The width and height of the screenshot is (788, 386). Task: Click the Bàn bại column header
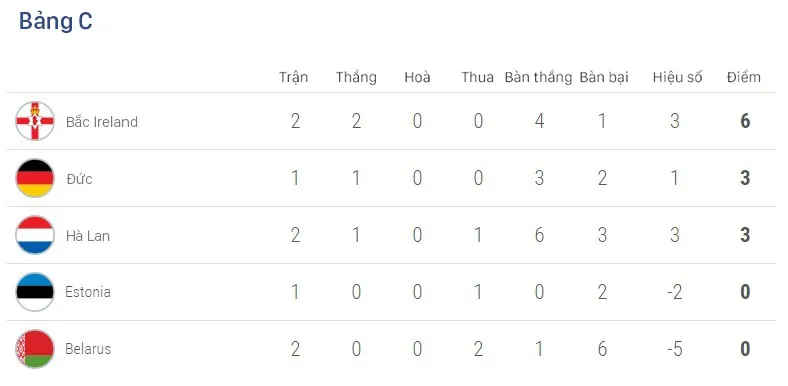click(604, 77)
